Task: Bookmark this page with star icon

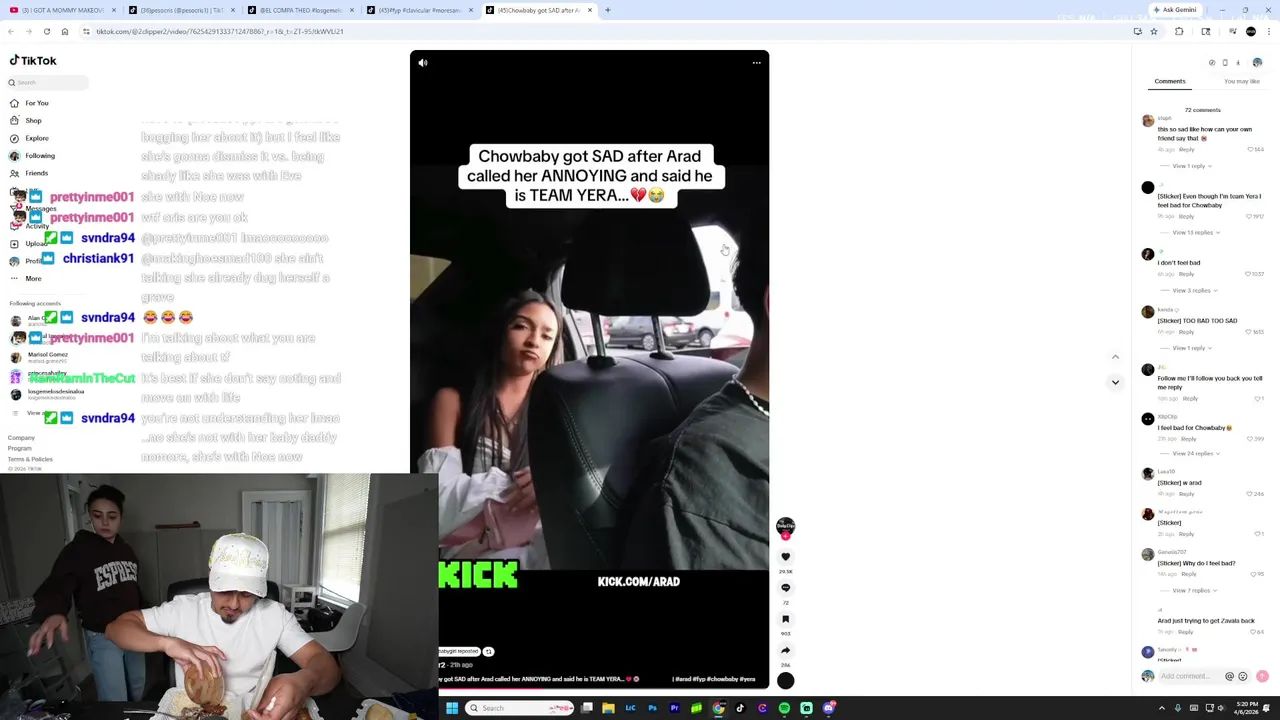Action: tap(1153, 31)
